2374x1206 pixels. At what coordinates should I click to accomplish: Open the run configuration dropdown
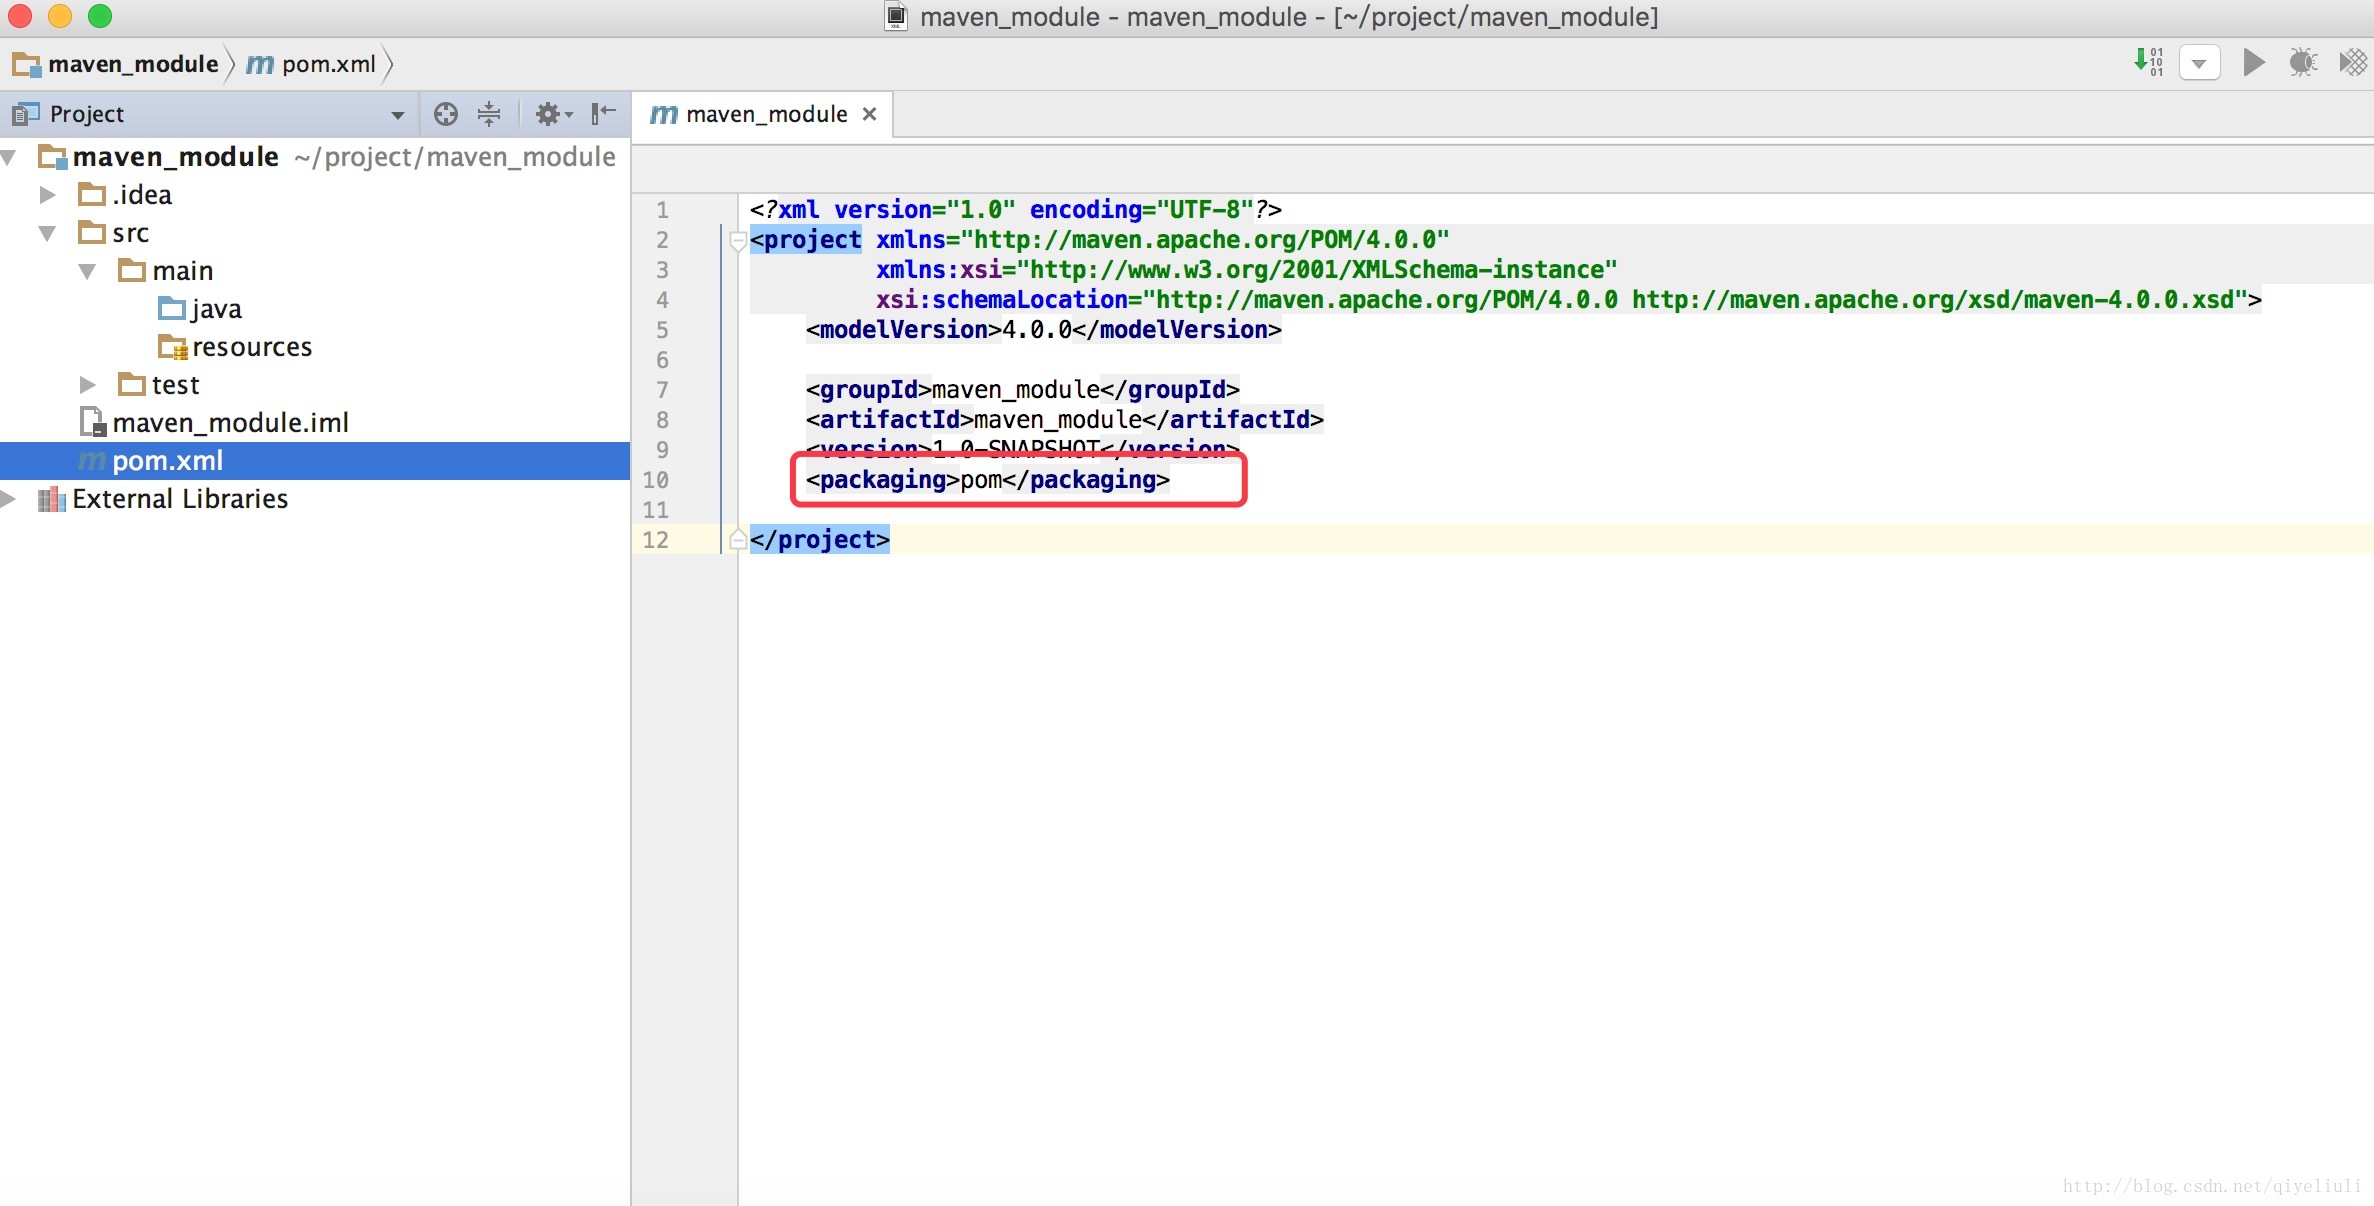point(2199,63)
